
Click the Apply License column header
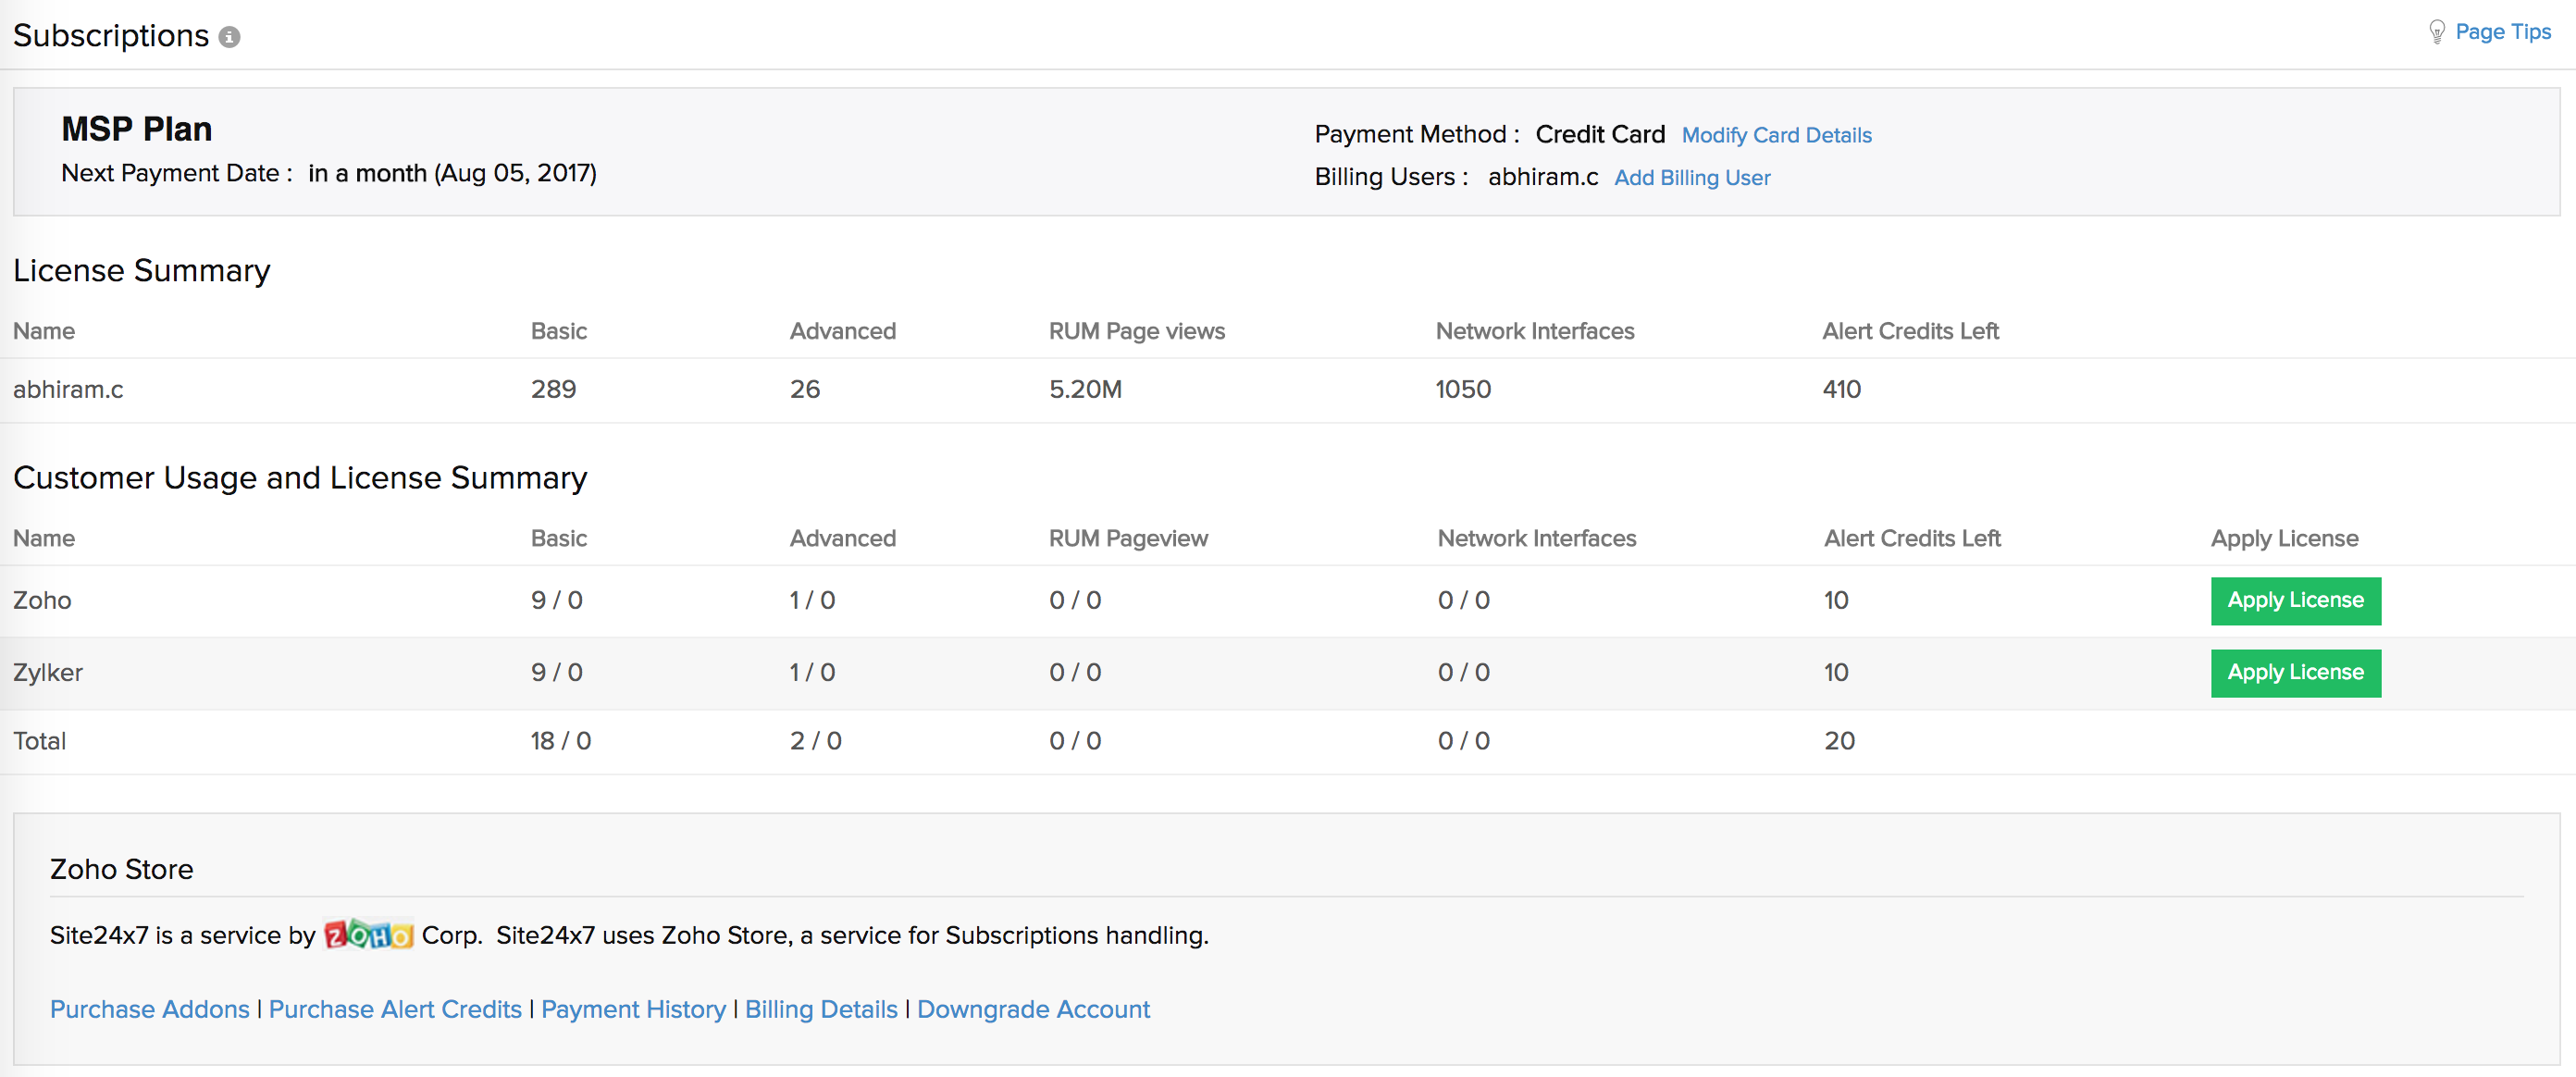click(x=2284, y=538)
